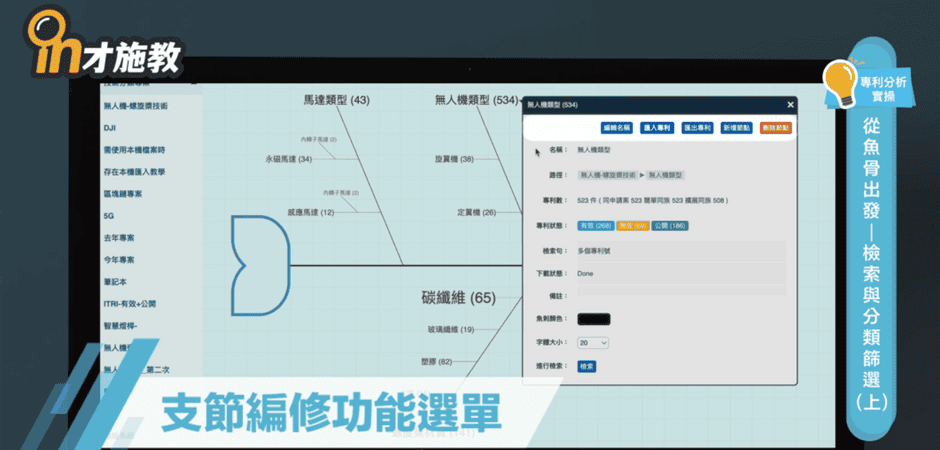Viewport: 940px width, 450px height.
Task: Open the 字體大小 dropdown
Action: (x=593, y=343)
